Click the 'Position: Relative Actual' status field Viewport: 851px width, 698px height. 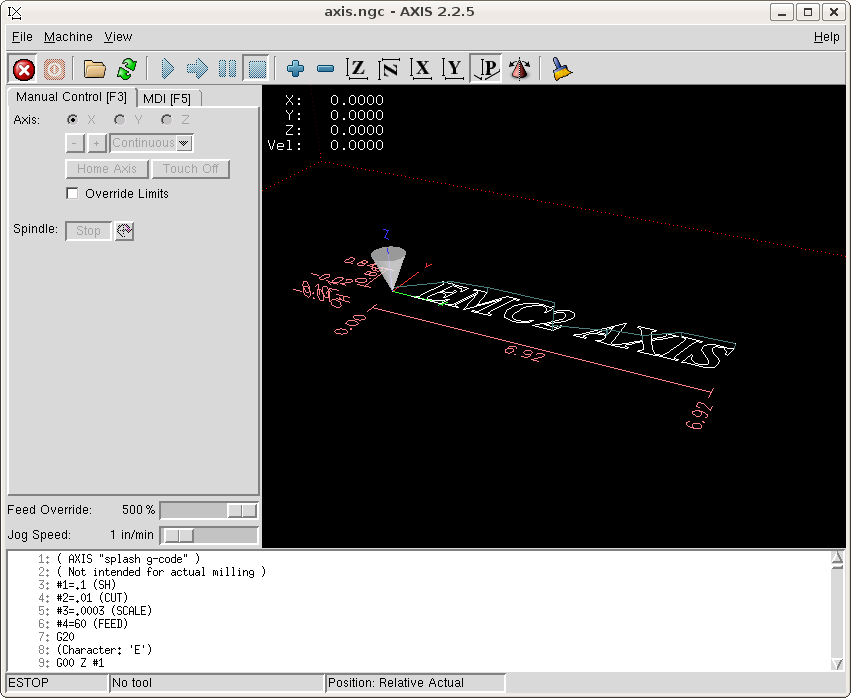coord(415,683)
